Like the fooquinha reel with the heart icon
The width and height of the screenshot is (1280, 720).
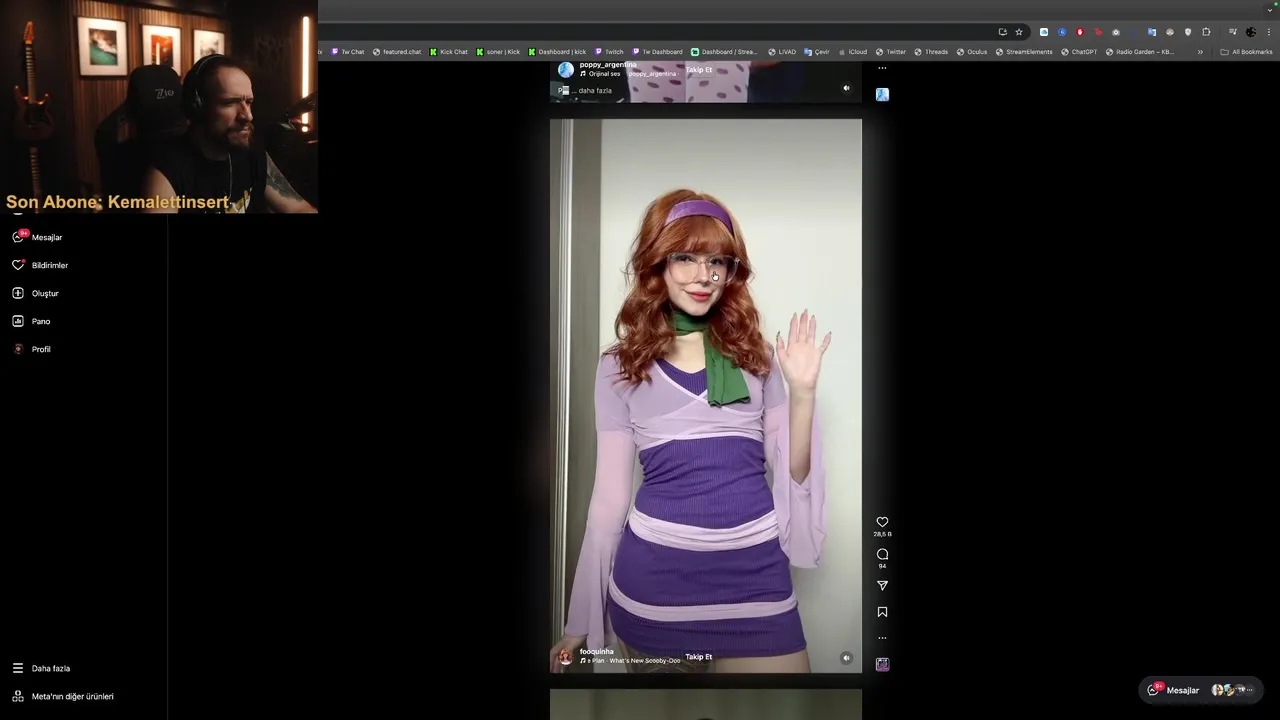point(882,522)
